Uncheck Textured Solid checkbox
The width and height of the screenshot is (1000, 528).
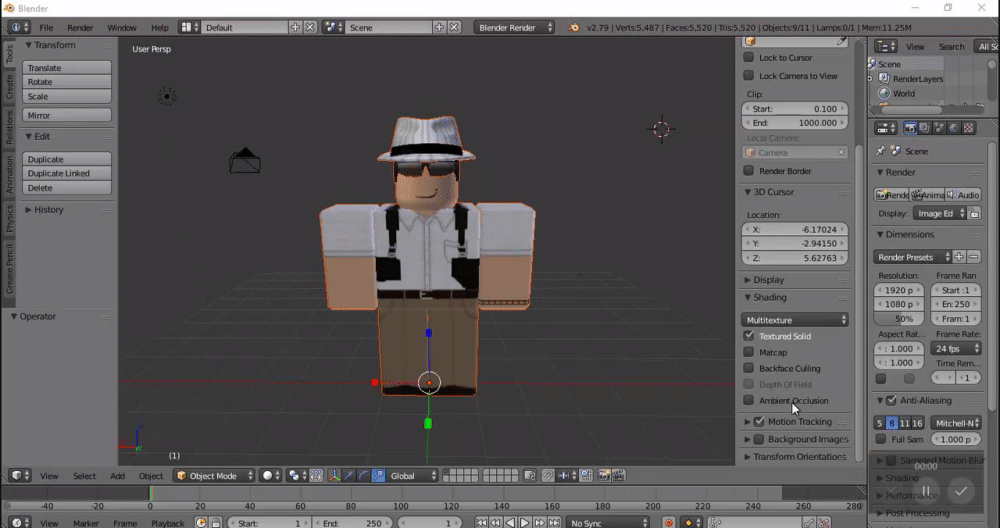pos(749,336)
